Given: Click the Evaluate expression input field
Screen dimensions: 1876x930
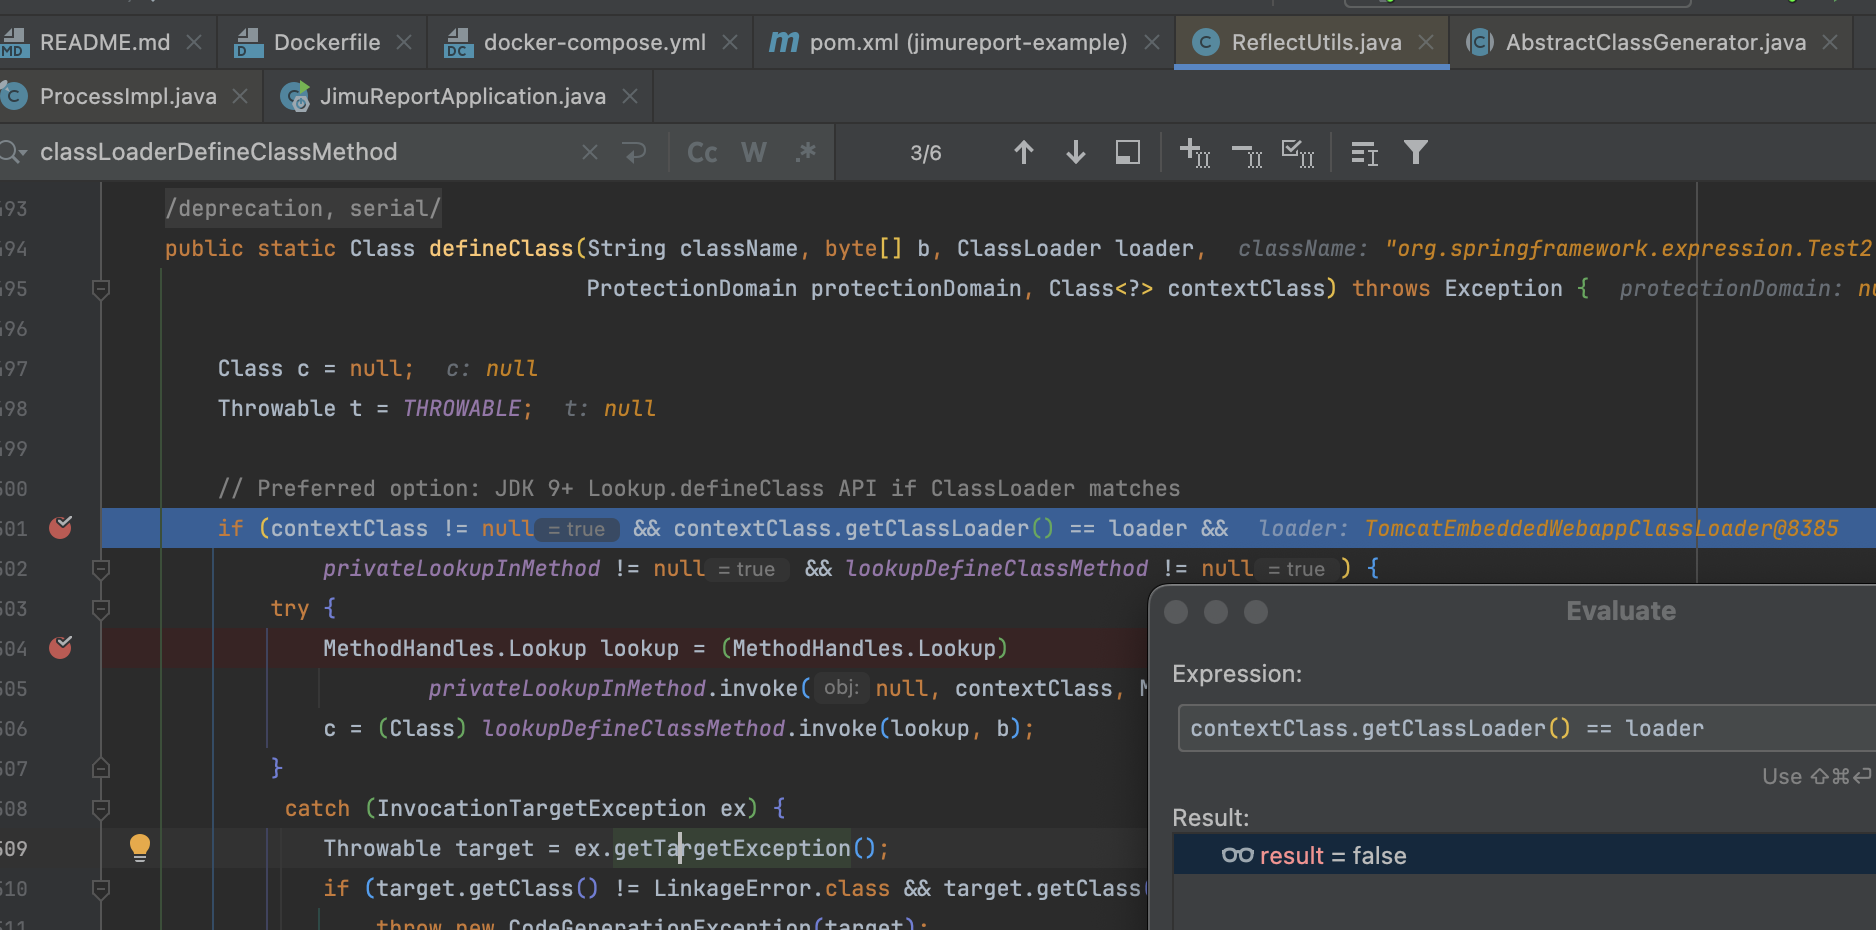Looking at the screenshot, I should (1526, 728).
